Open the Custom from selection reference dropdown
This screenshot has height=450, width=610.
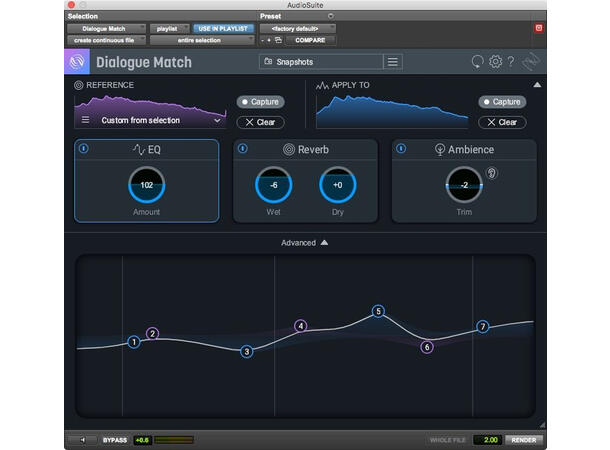(x=150, y=120)
